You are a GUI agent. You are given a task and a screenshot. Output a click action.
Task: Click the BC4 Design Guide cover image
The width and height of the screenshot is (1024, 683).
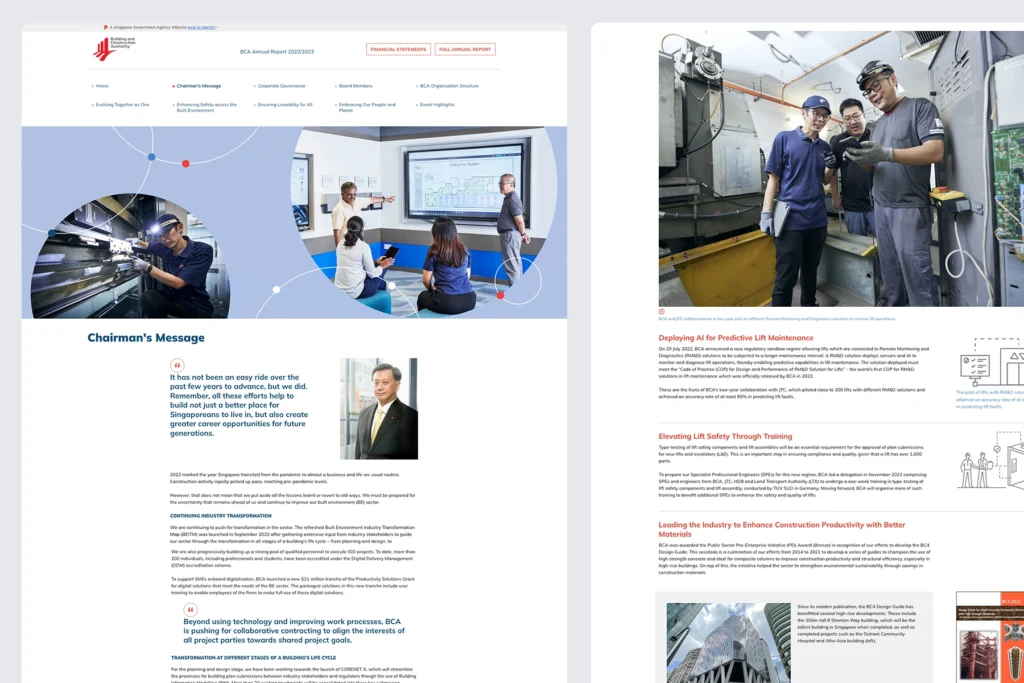(x=989, y=637)
